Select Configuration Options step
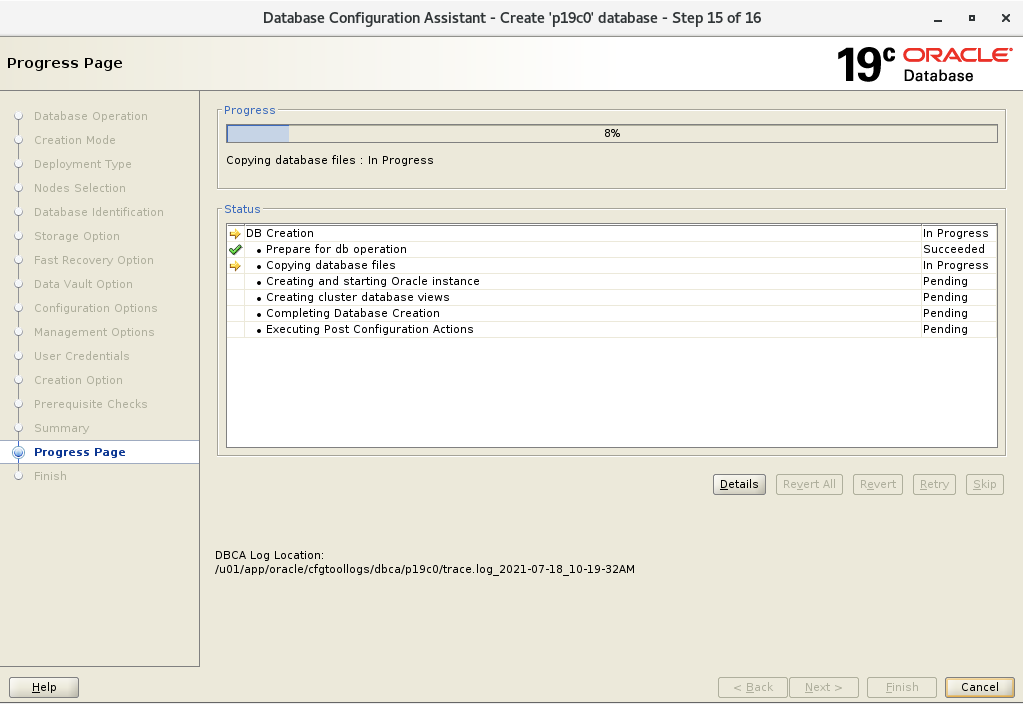 coord(96,308)
